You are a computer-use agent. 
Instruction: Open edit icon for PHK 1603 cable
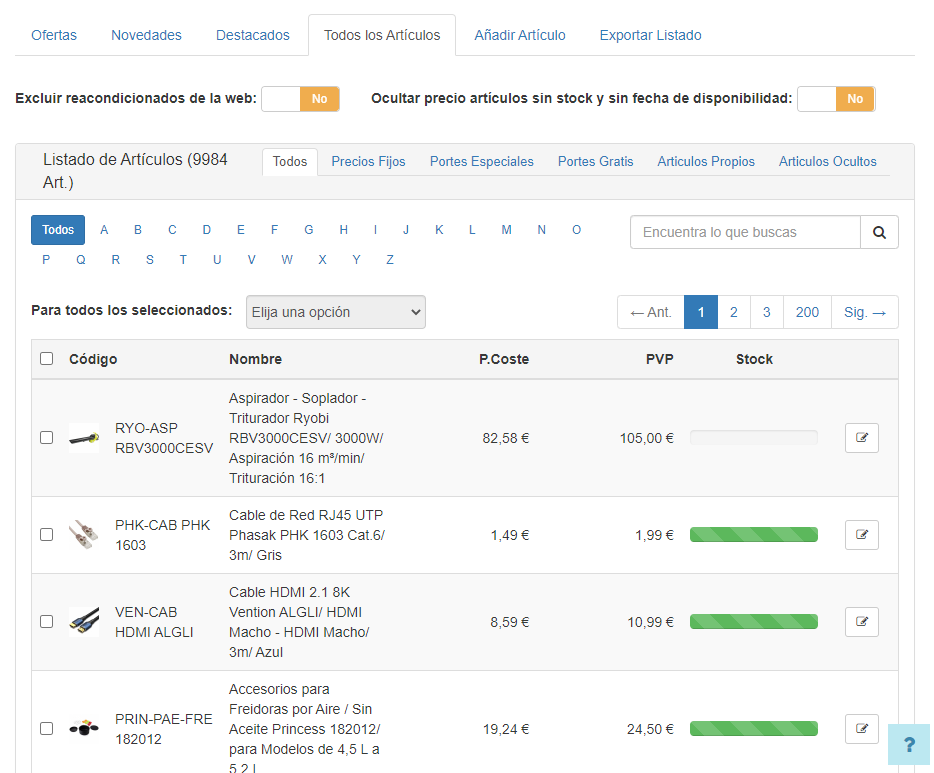pyautogui.click(x=861, y=535)
